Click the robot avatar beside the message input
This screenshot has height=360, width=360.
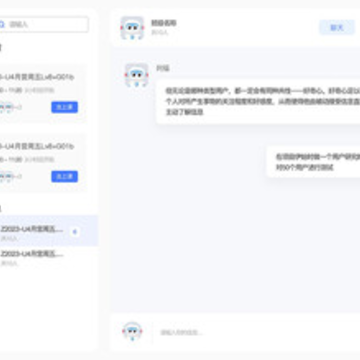point(132,331)
